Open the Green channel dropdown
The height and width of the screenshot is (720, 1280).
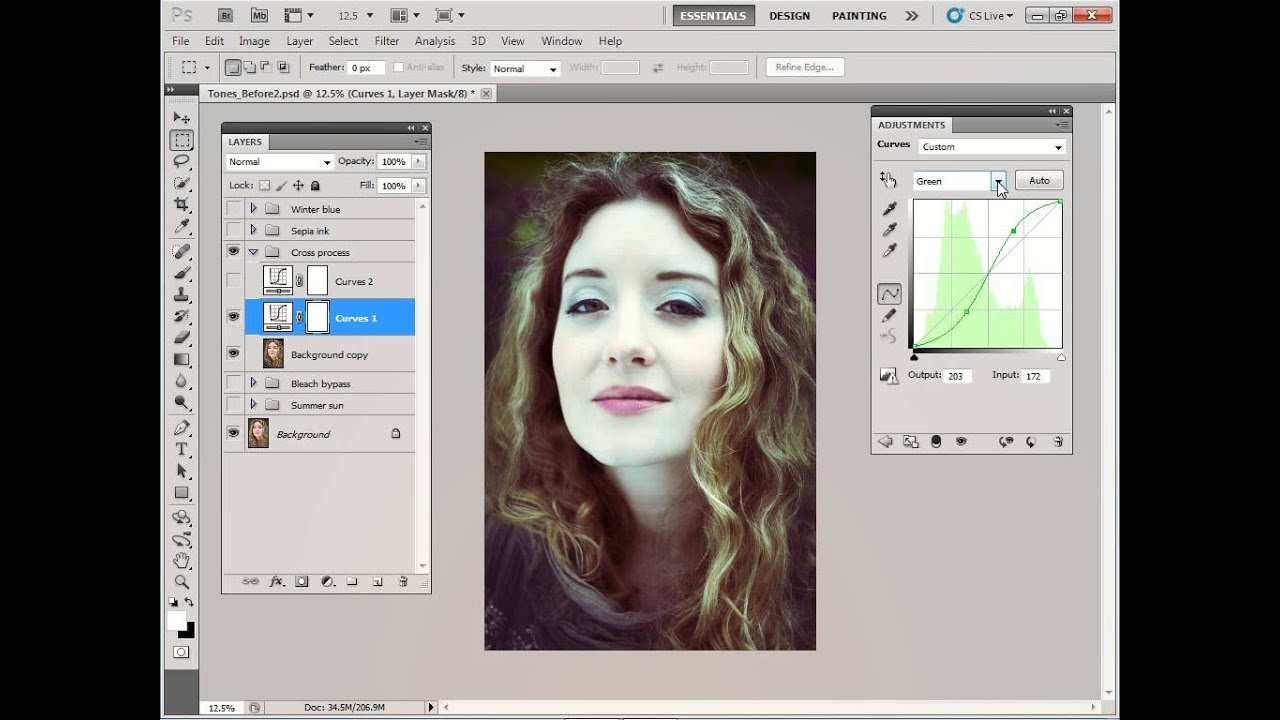coord(998,181)
